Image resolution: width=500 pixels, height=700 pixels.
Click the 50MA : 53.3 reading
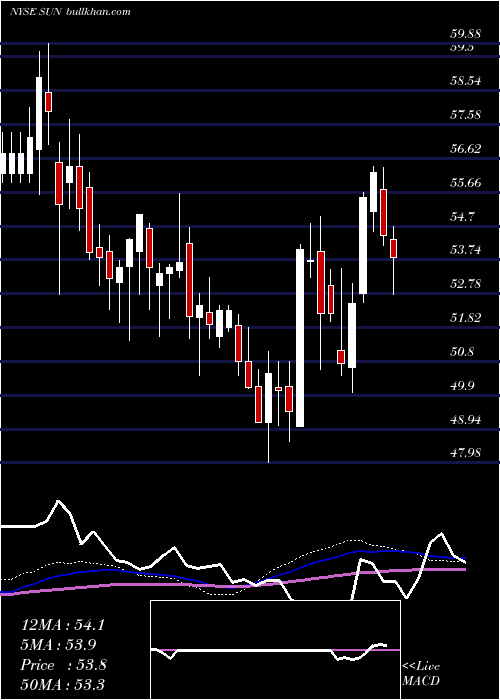click(63, 685)
